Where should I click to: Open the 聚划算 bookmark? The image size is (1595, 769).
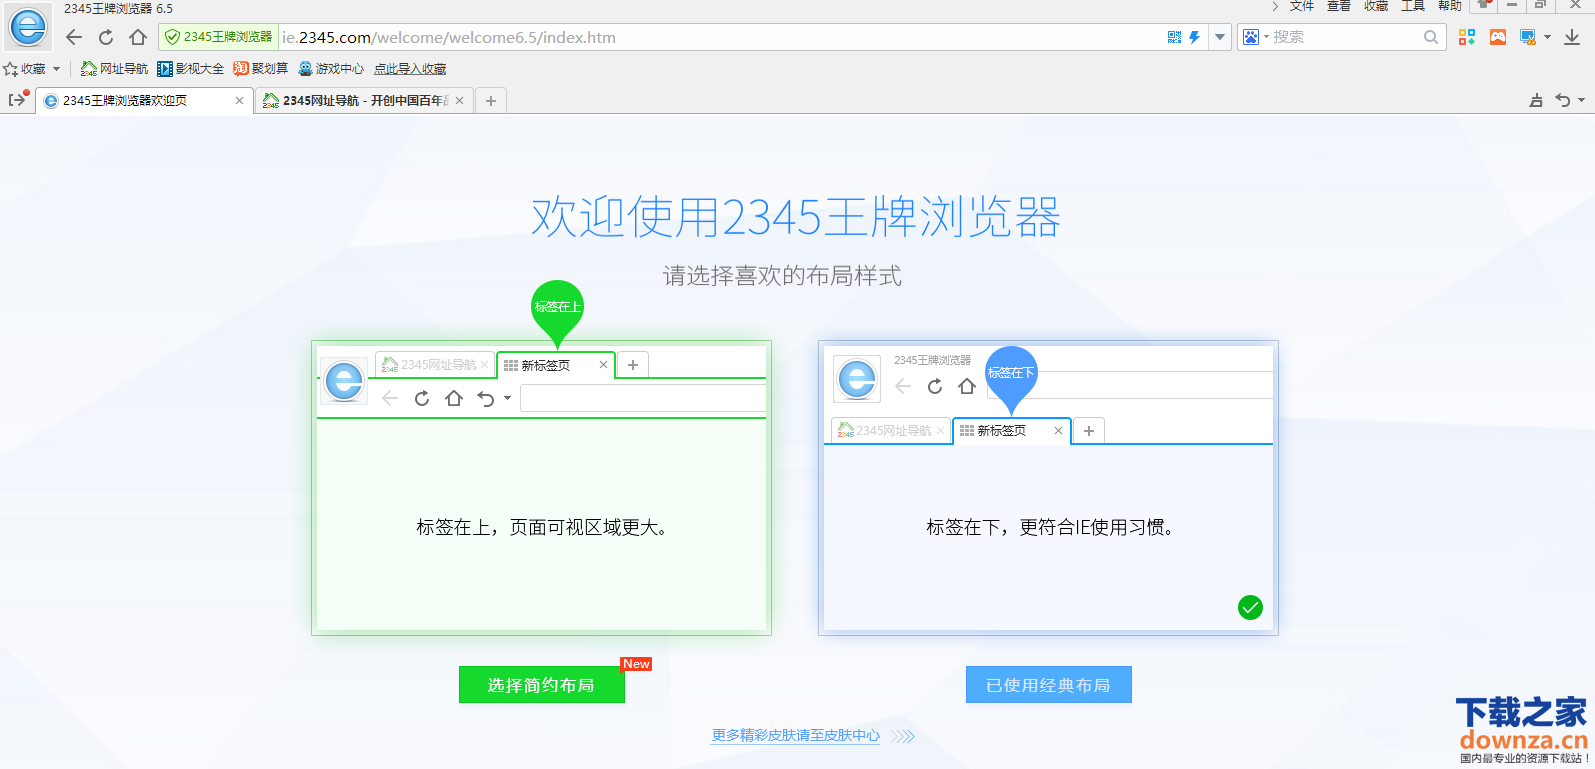[x=260, y=69]
